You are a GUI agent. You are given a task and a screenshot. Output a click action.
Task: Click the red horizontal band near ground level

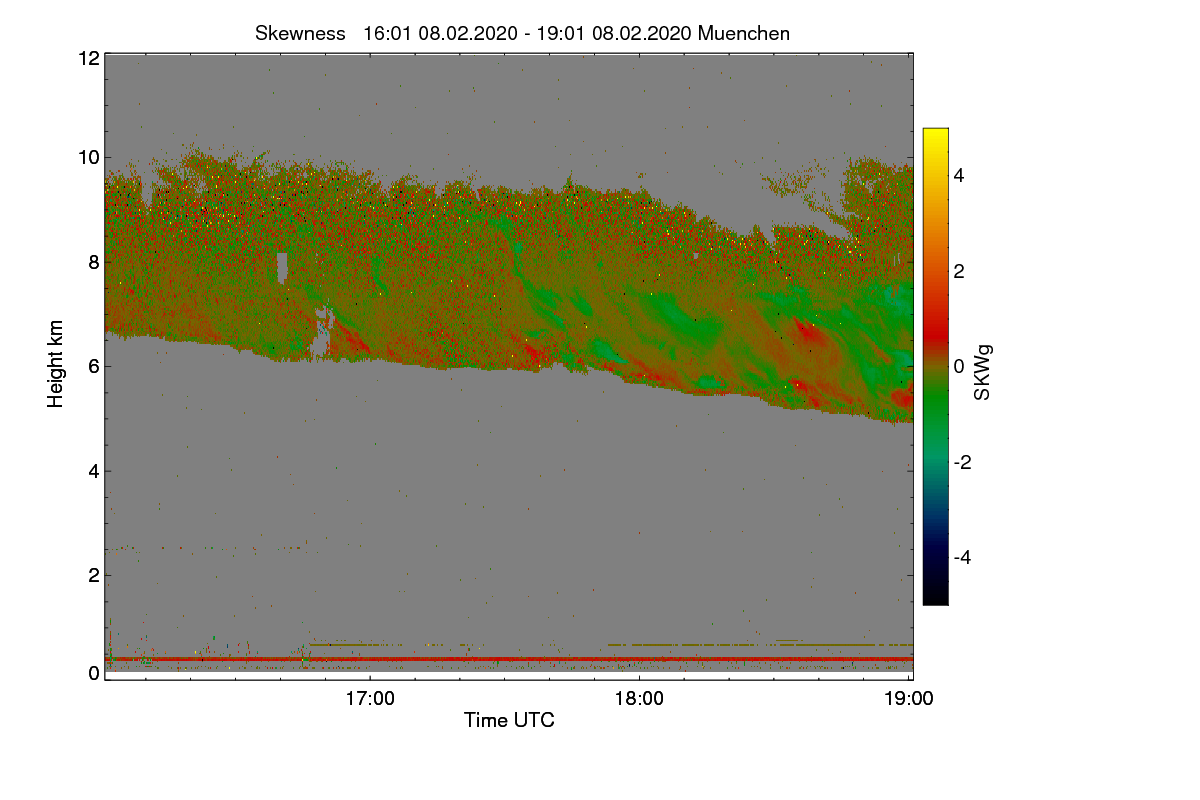(509, 659)
